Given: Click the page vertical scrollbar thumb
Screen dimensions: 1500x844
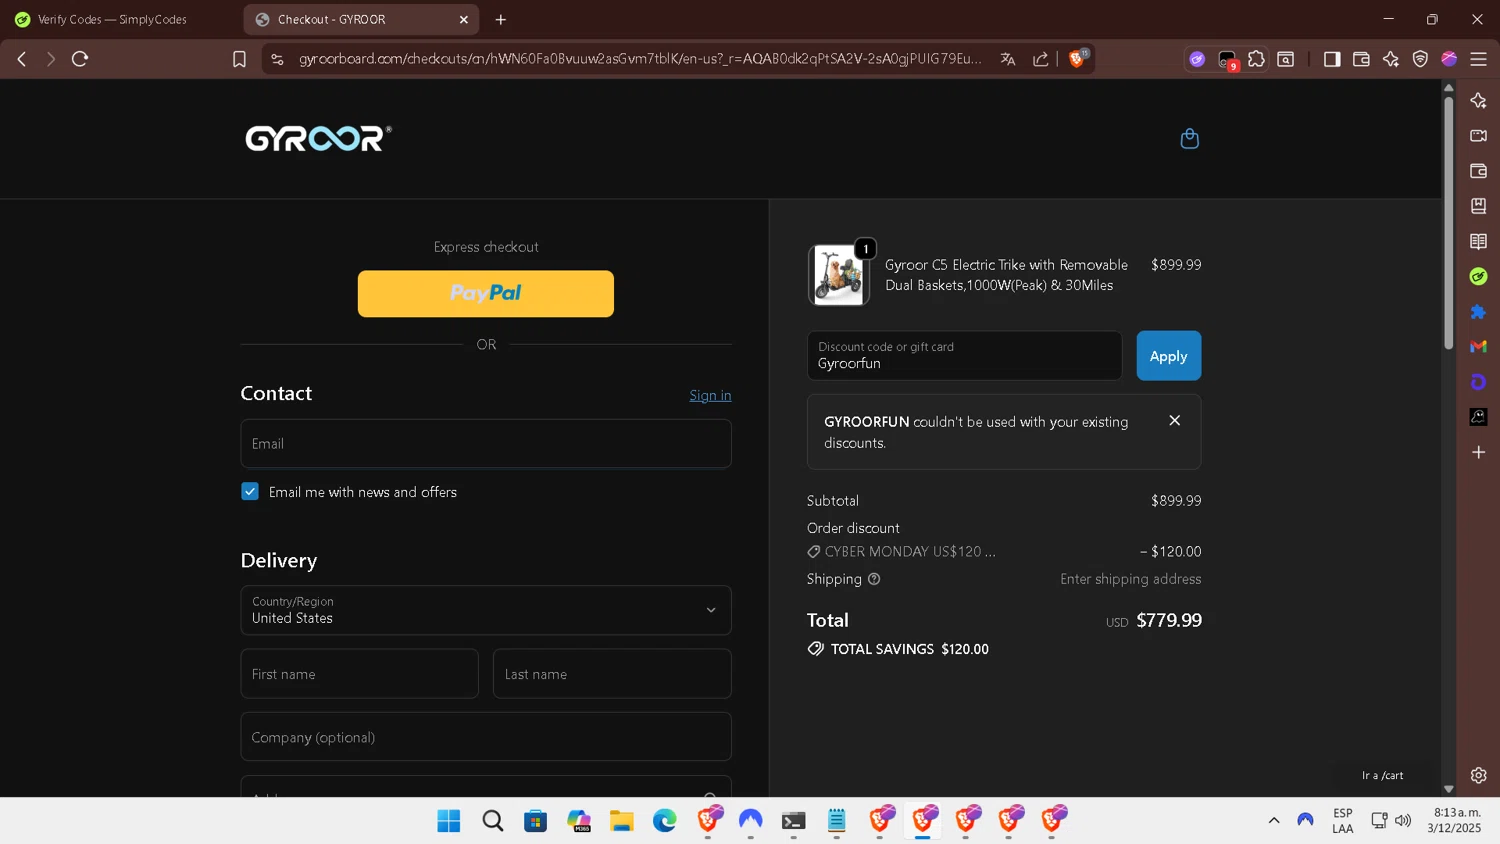Looking at the screenshot, I should coord(1448,222).
